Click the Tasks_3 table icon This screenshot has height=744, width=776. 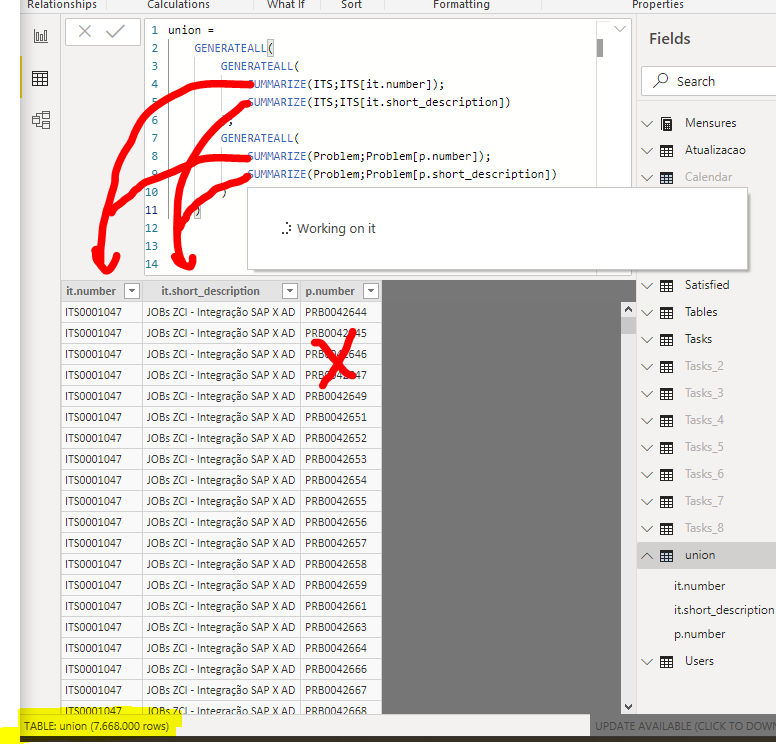point(667,394)
